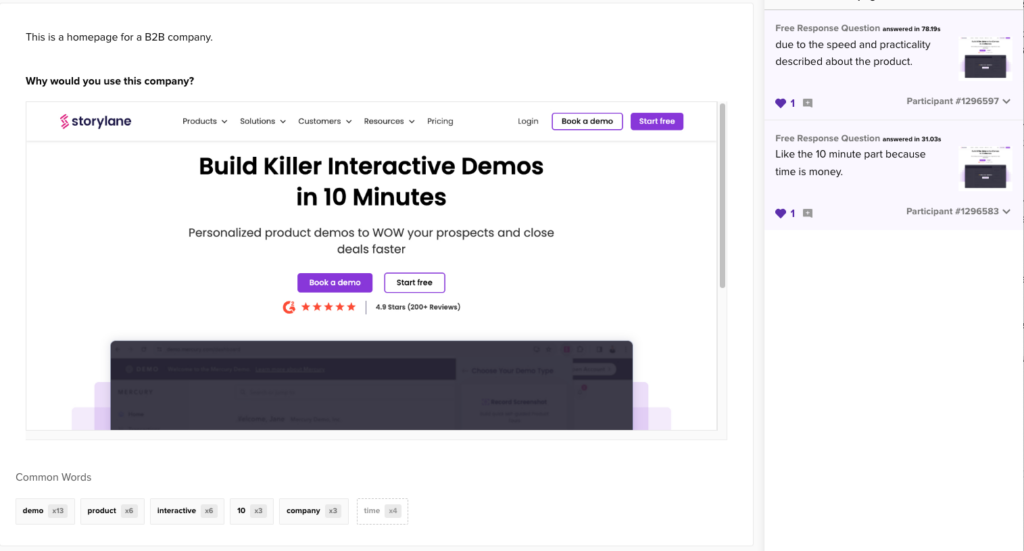Click the demo preview screenshot
This screenshot has height=551, width=1024.
click(372, 385)
